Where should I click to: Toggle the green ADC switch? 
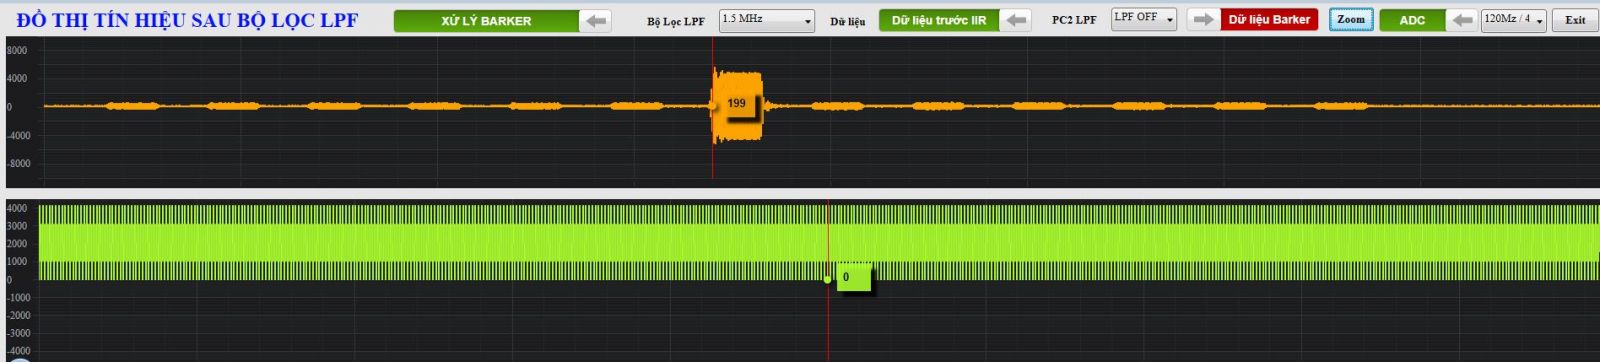pos(1412,20)
